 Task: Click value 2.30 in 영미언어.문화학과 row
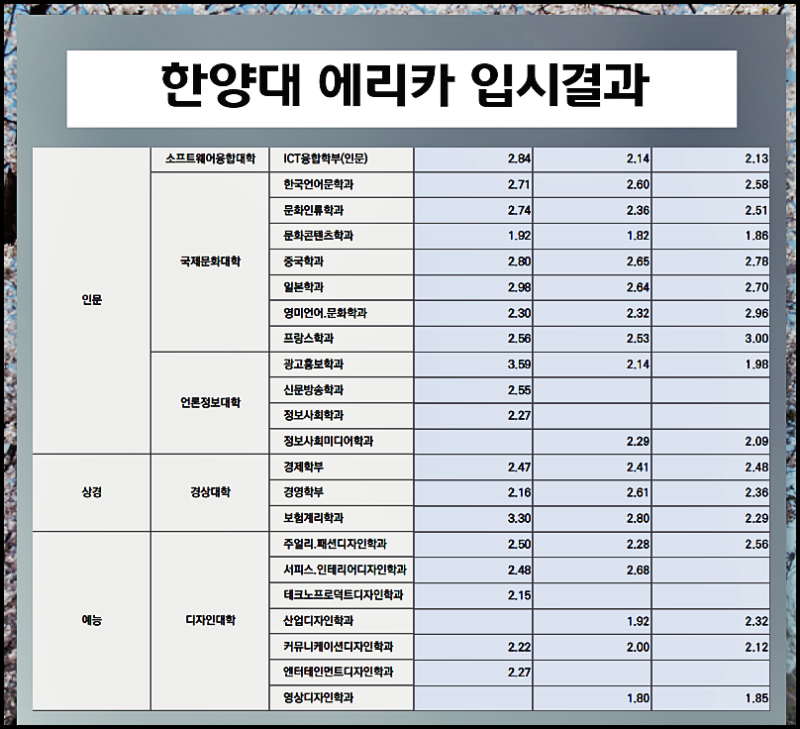pos(519,313)
